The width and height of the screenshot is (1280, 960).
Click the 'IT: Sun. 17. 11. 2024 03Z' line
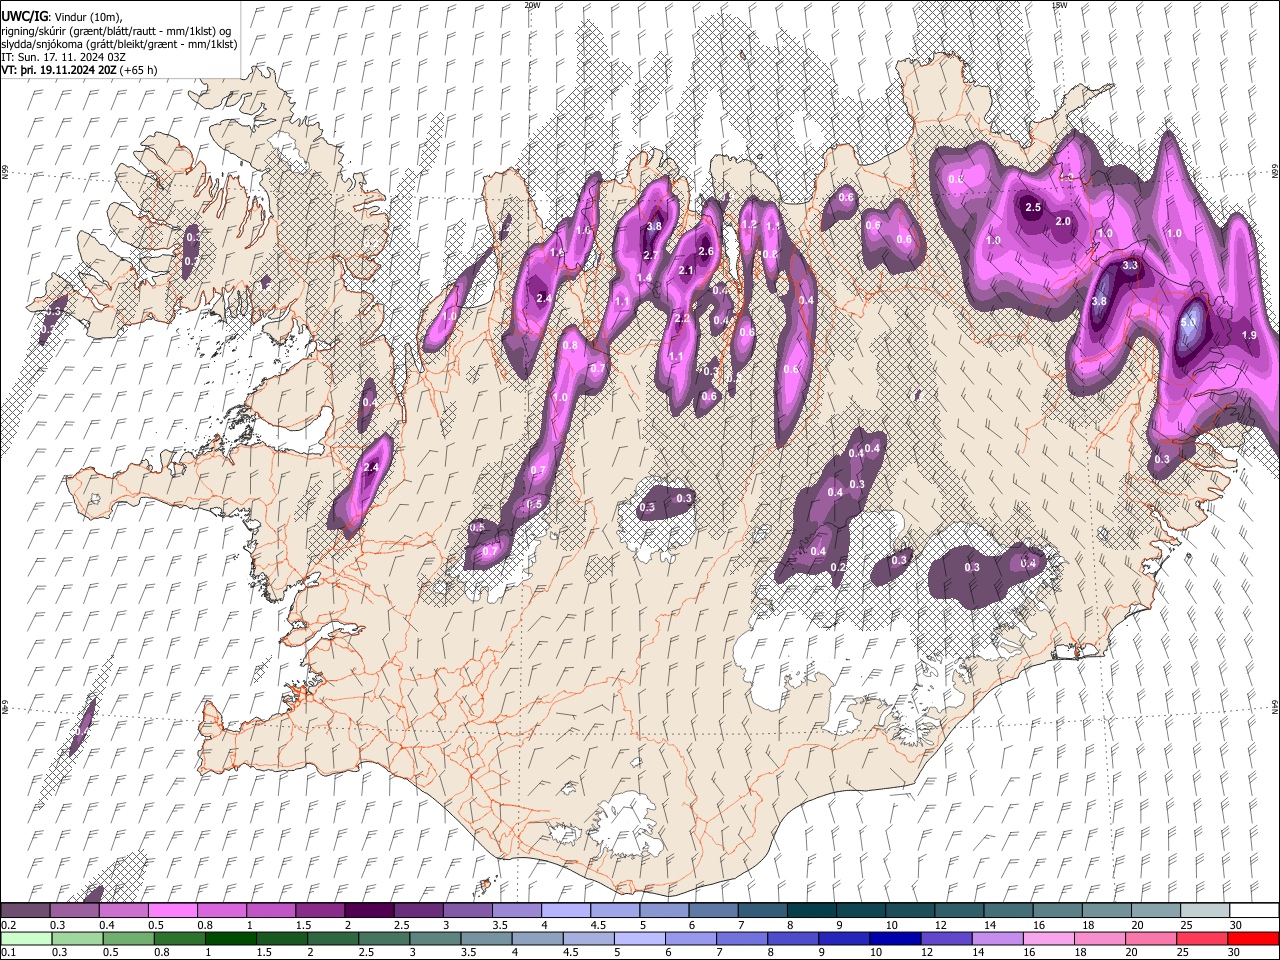[x=63, y=57]
